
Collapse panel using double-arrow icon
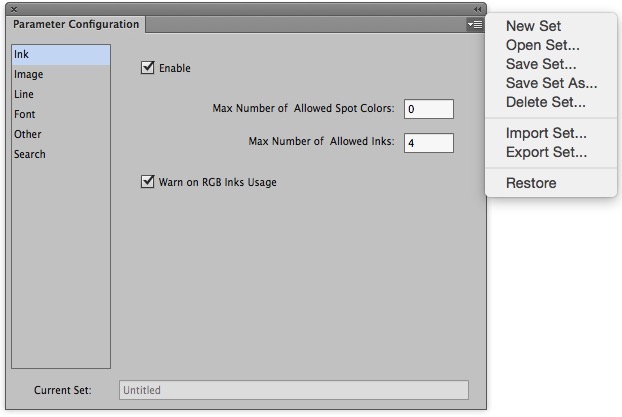(477, 8)
